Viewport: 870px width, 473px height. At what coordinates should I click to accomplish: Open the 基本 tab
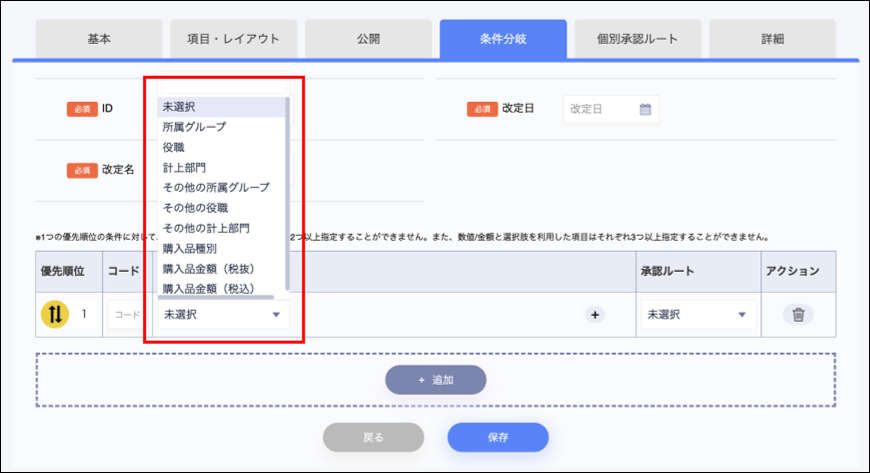pos(99,39)
